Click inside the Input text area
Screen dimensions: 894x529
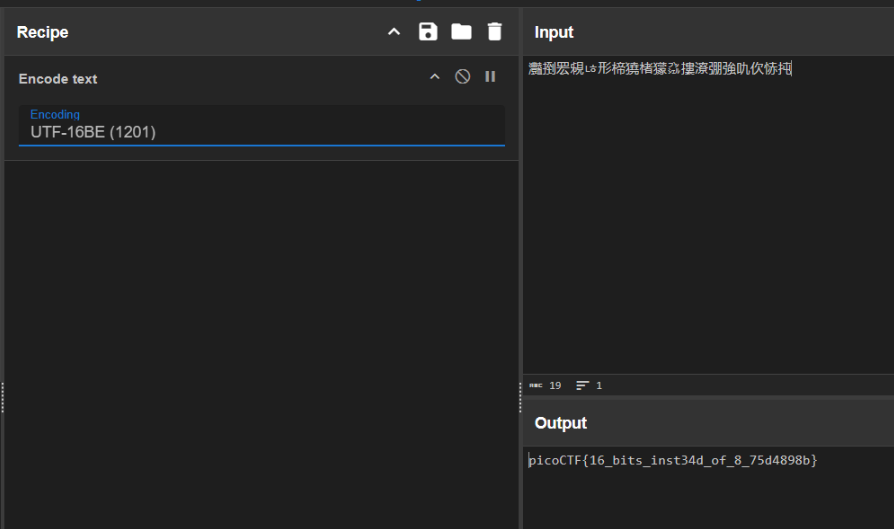(709, 215)
